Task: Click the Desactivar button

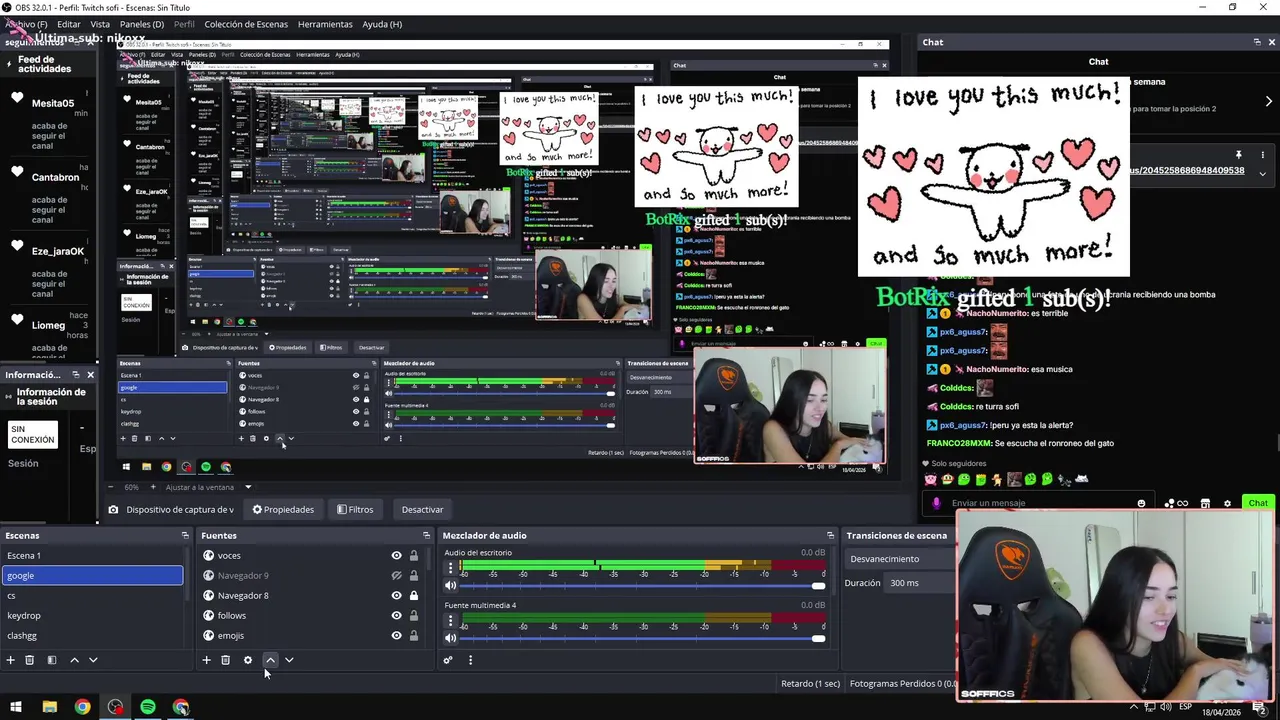Action: 422,509
